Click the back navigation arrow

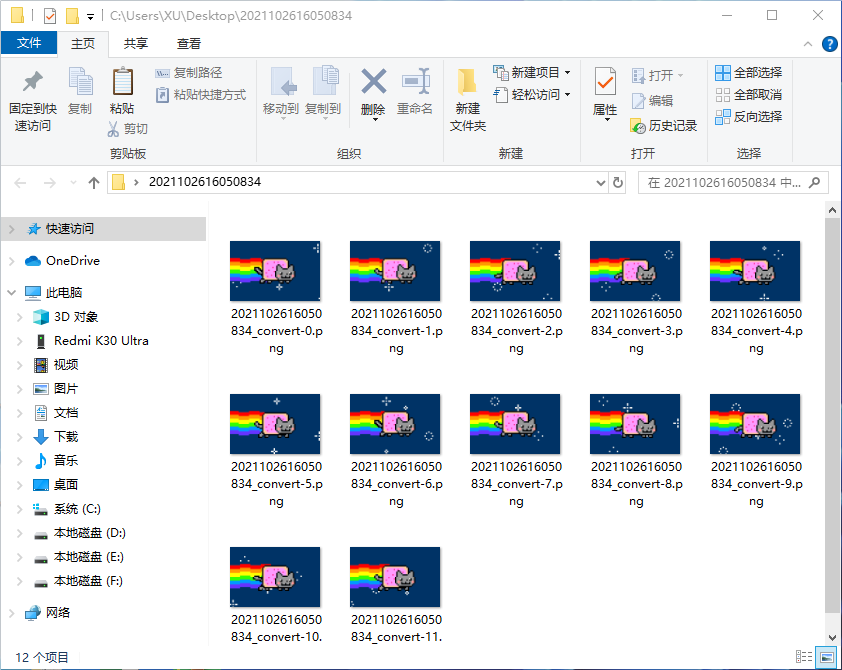click(18, 184)
